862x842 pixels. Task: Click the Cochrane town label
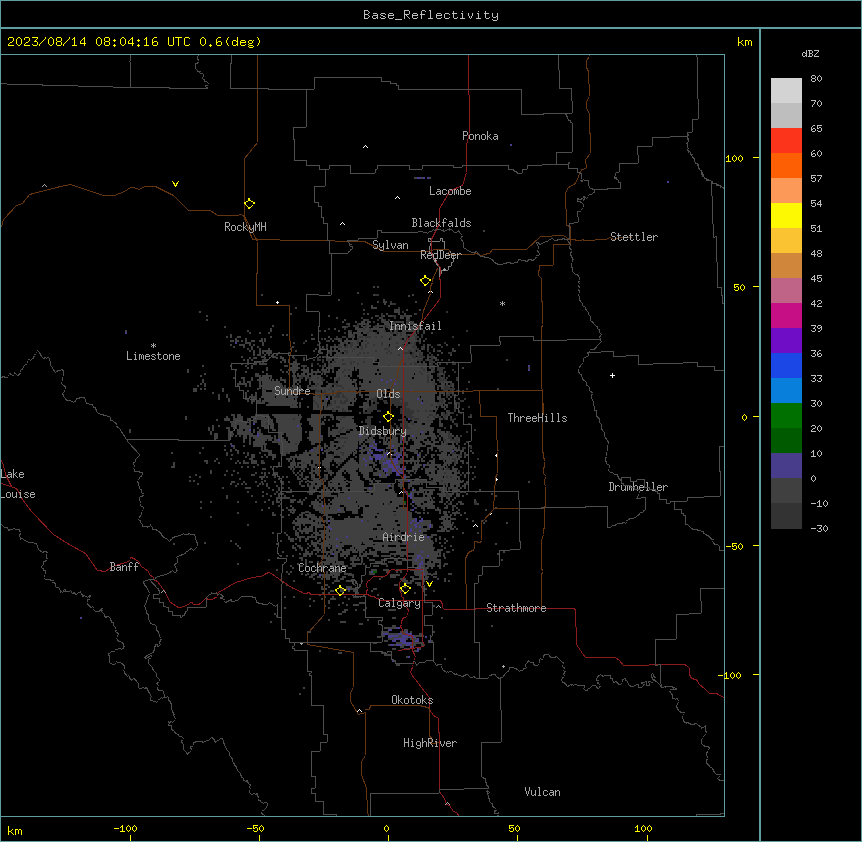click(322, 568)
